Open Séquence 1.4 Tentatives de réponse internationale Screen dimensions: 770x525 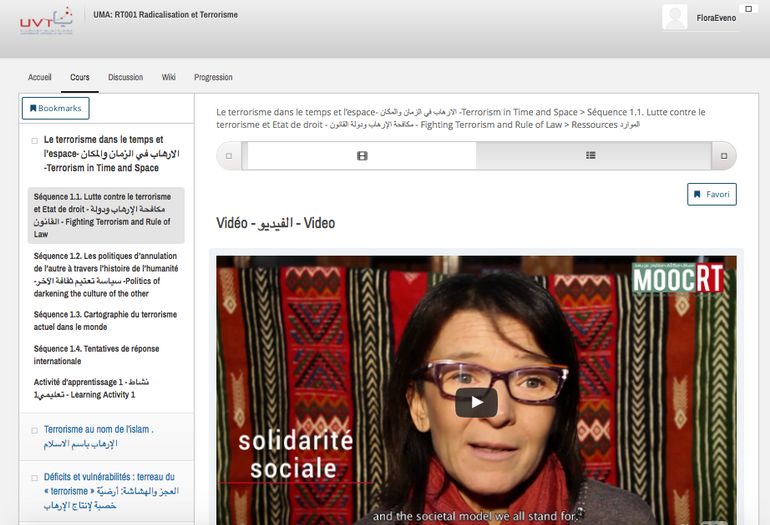97,354
